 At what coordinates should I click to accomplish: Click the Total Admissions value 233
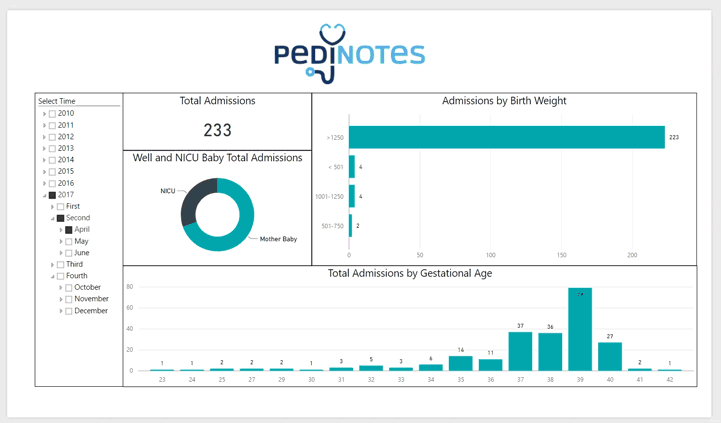click(x=217, y=130)
